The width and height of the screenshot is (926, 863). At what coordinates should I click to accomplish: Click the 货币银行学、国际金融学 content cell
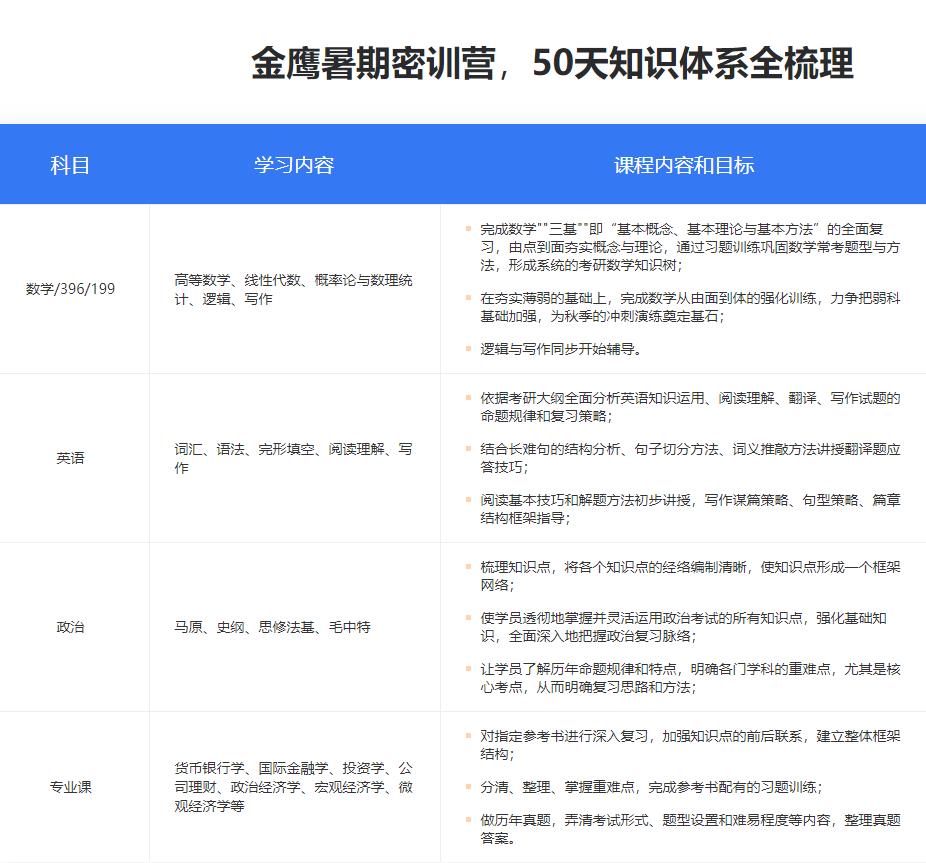pyautogui.click(x=293, y=789)
